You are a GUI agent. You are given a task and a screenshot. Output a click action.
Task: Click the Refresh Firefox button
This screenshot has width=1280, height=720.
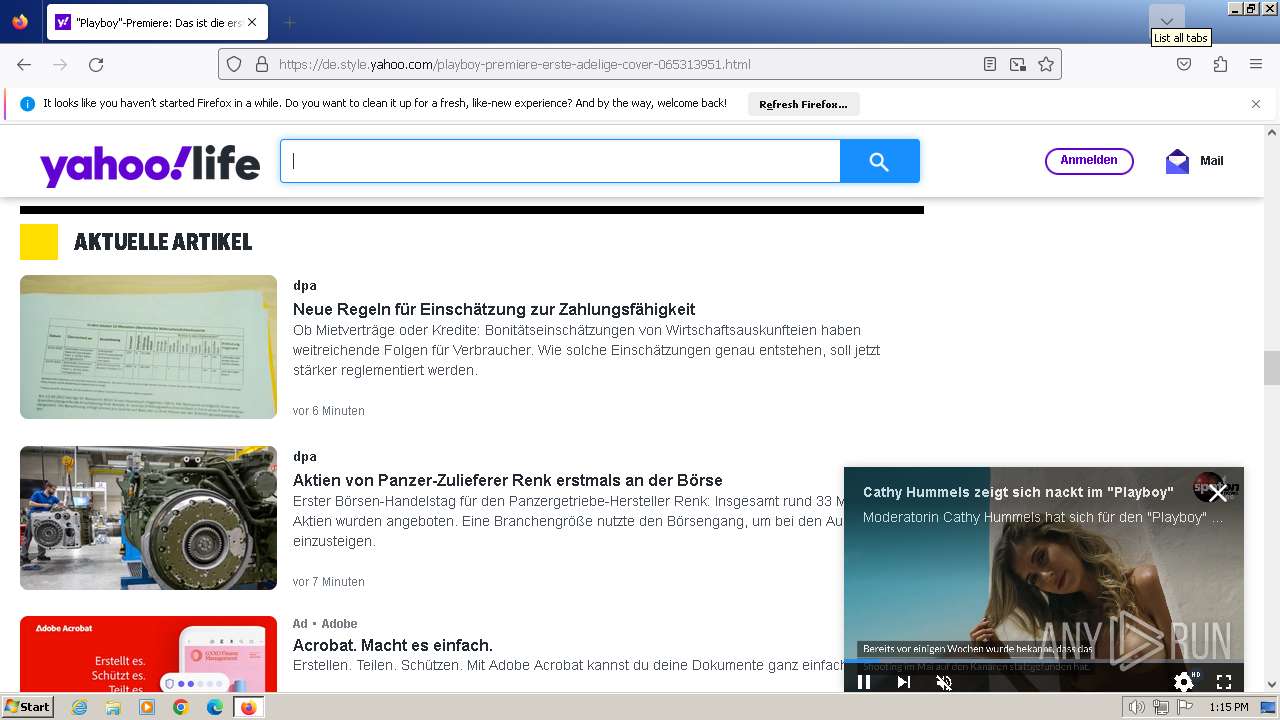tap(803, 104)
